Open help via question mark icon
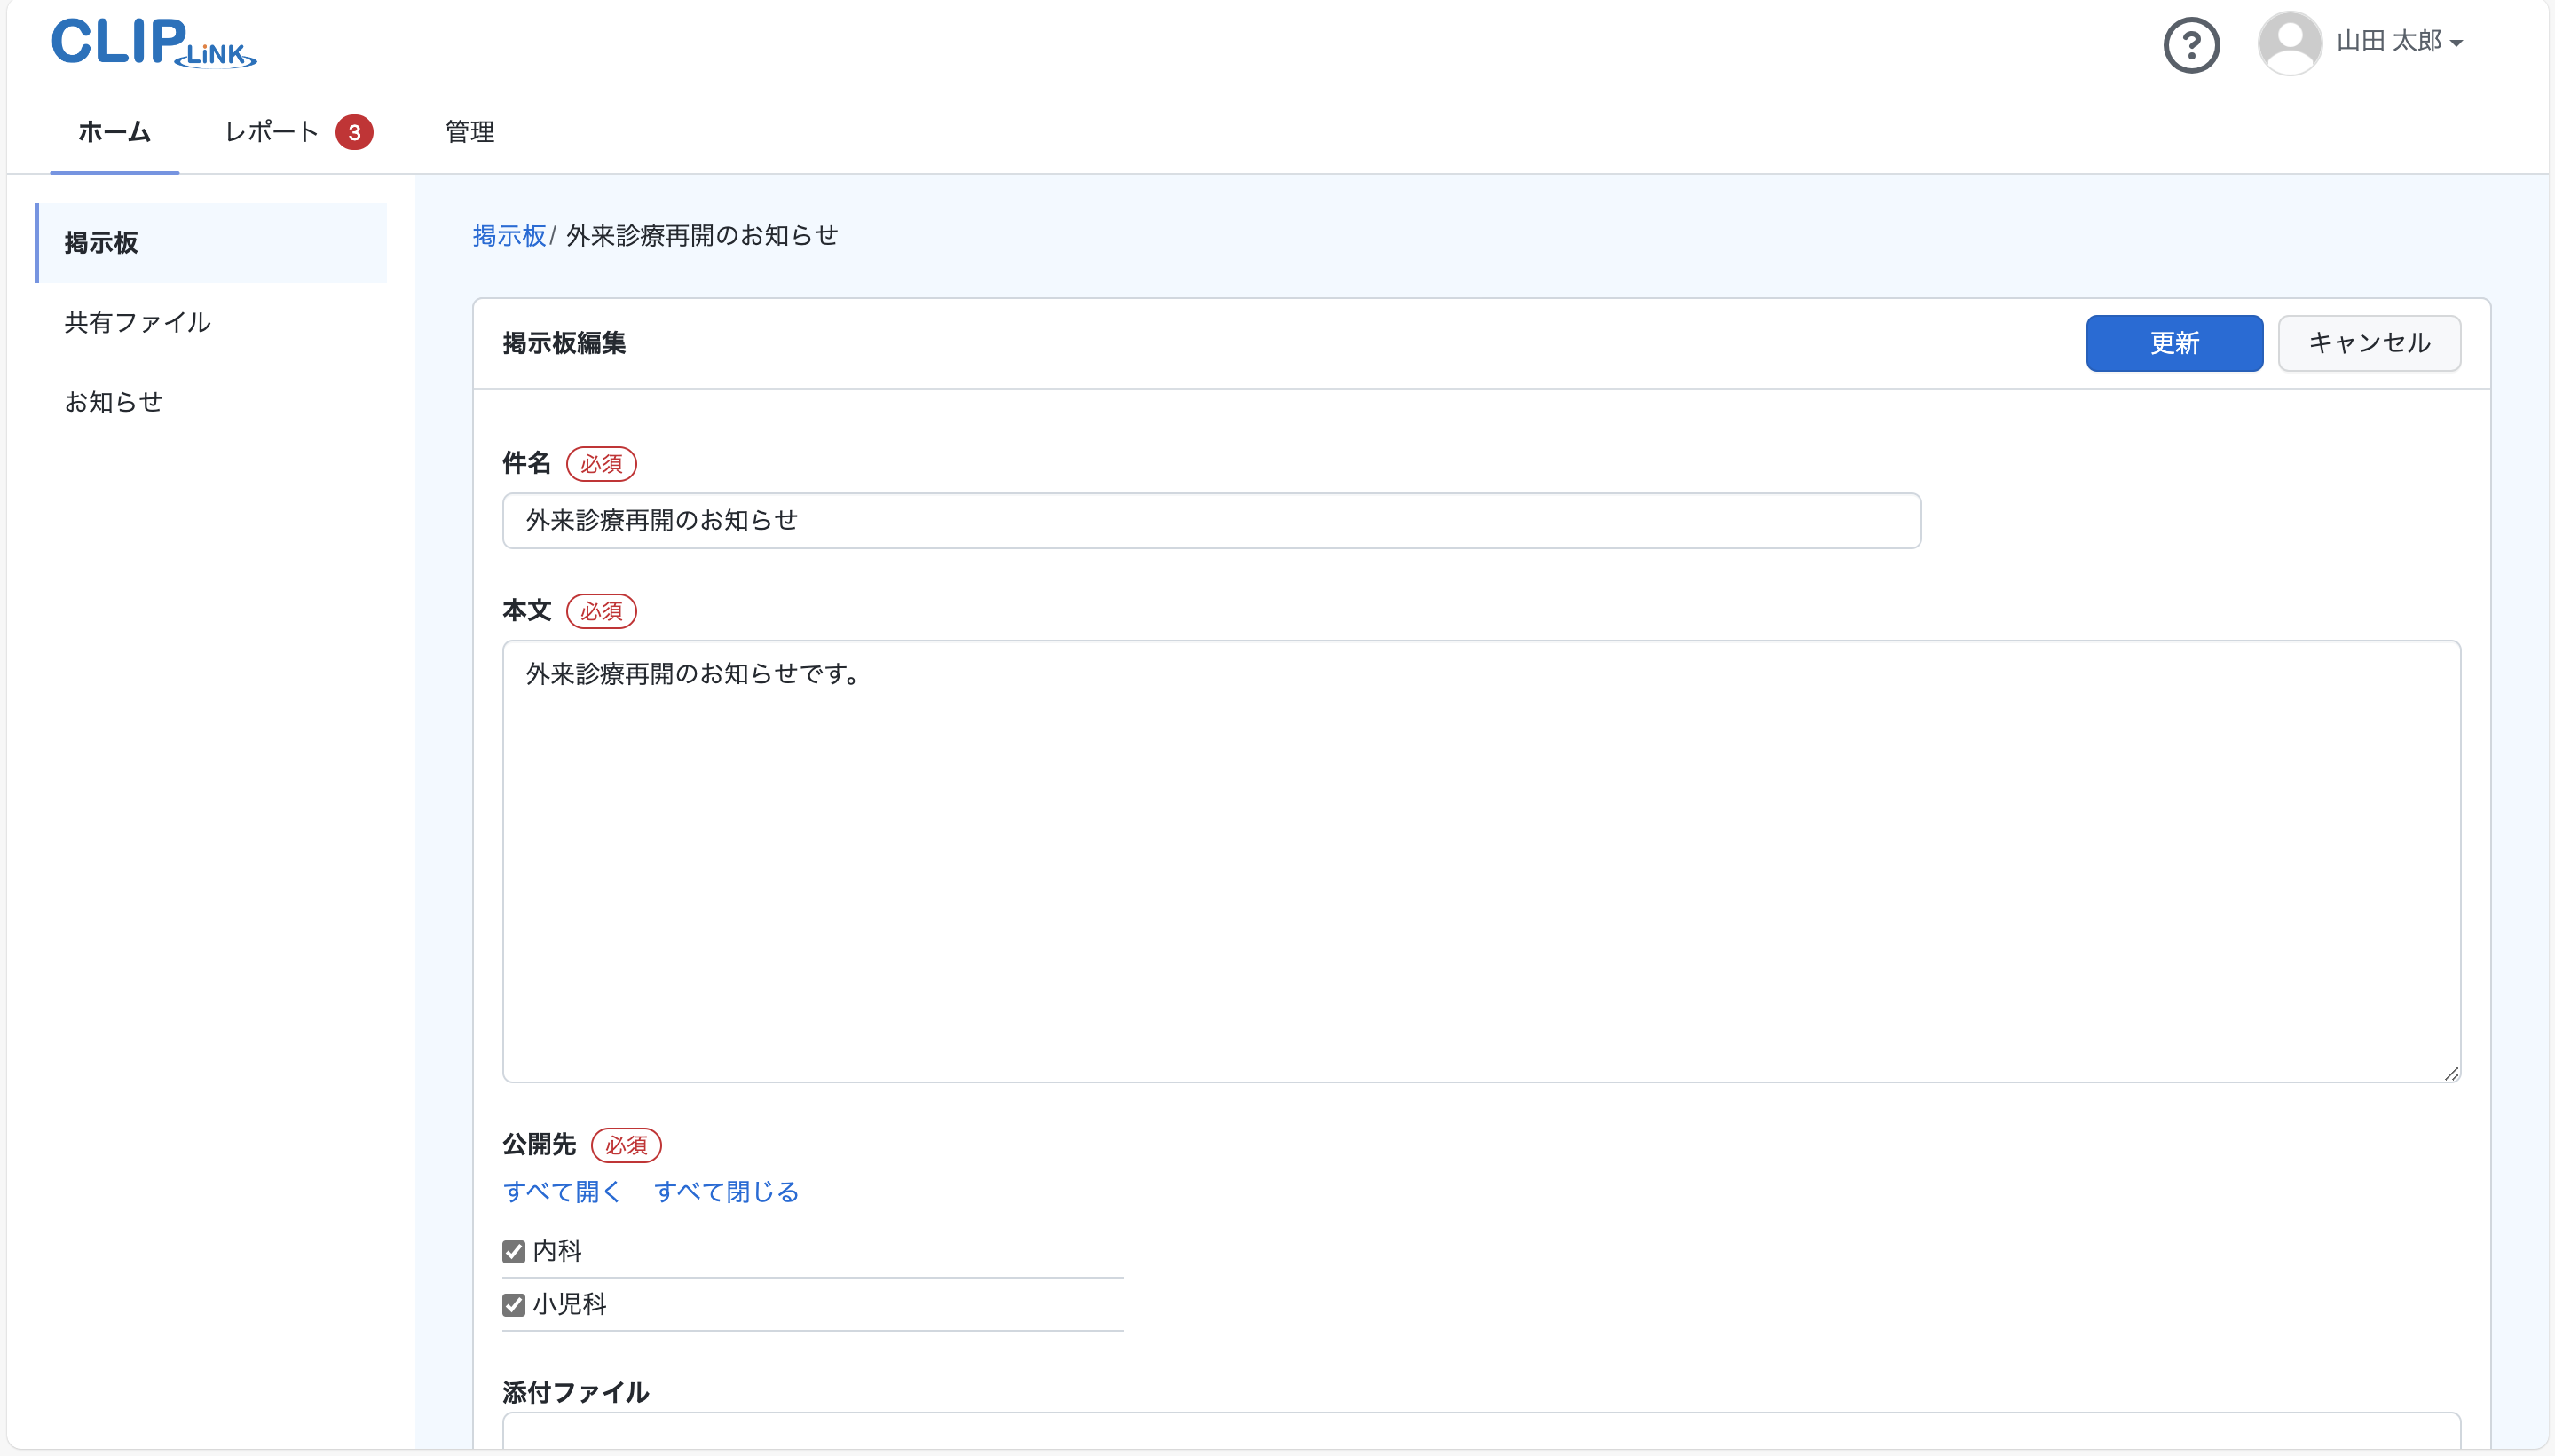2555x1456 pixels. point(2191,45)
